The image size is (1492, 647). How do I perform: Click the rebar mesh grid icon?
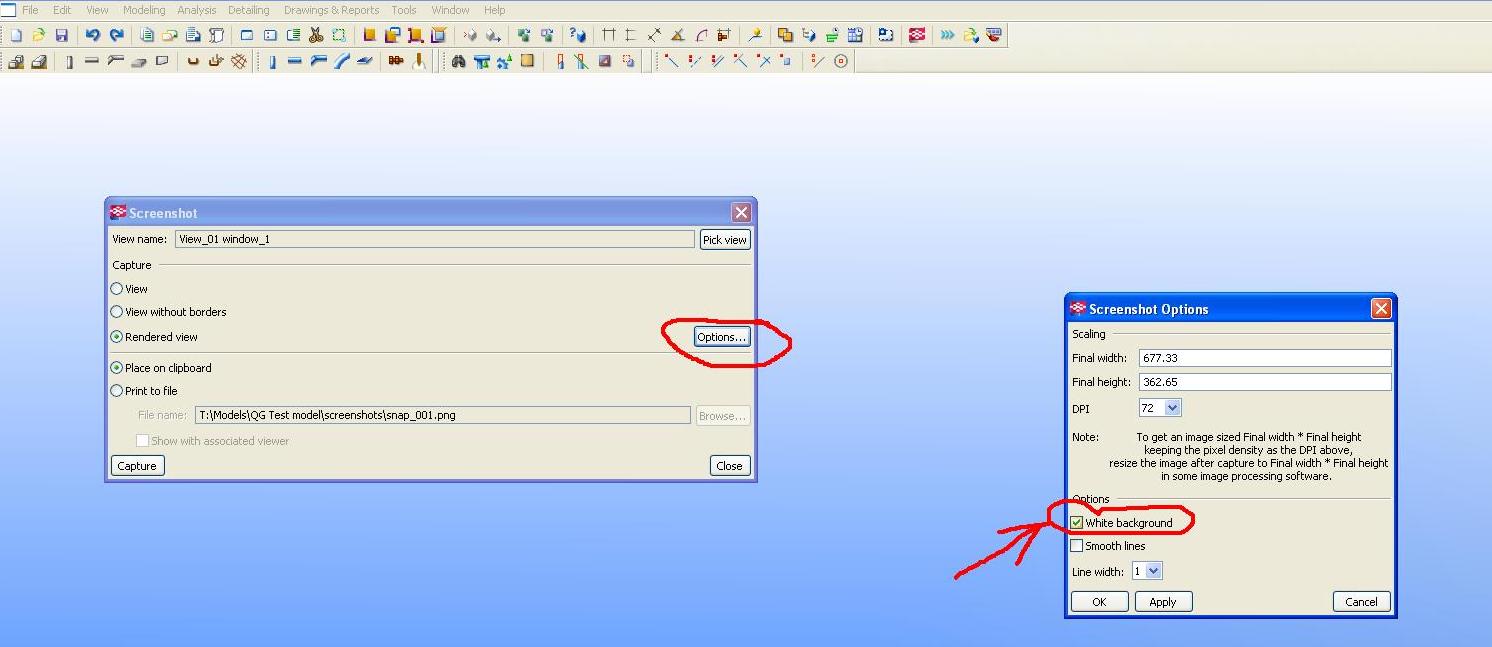click(239, 61)
